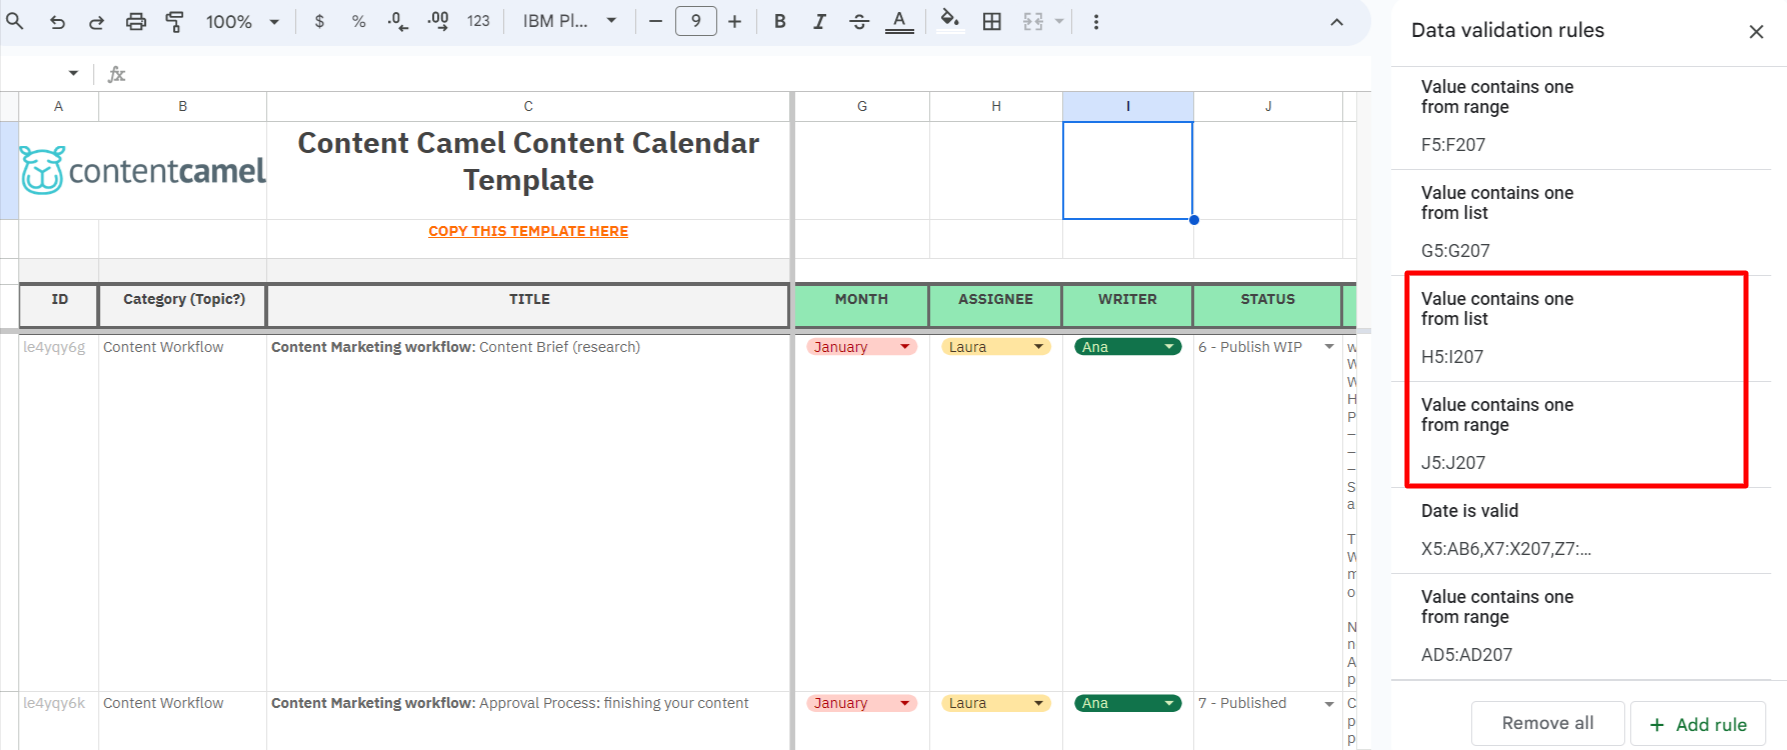Decrease font size with minus button
This screenshot has height=750, width=1787.
(x=655, y=21)
